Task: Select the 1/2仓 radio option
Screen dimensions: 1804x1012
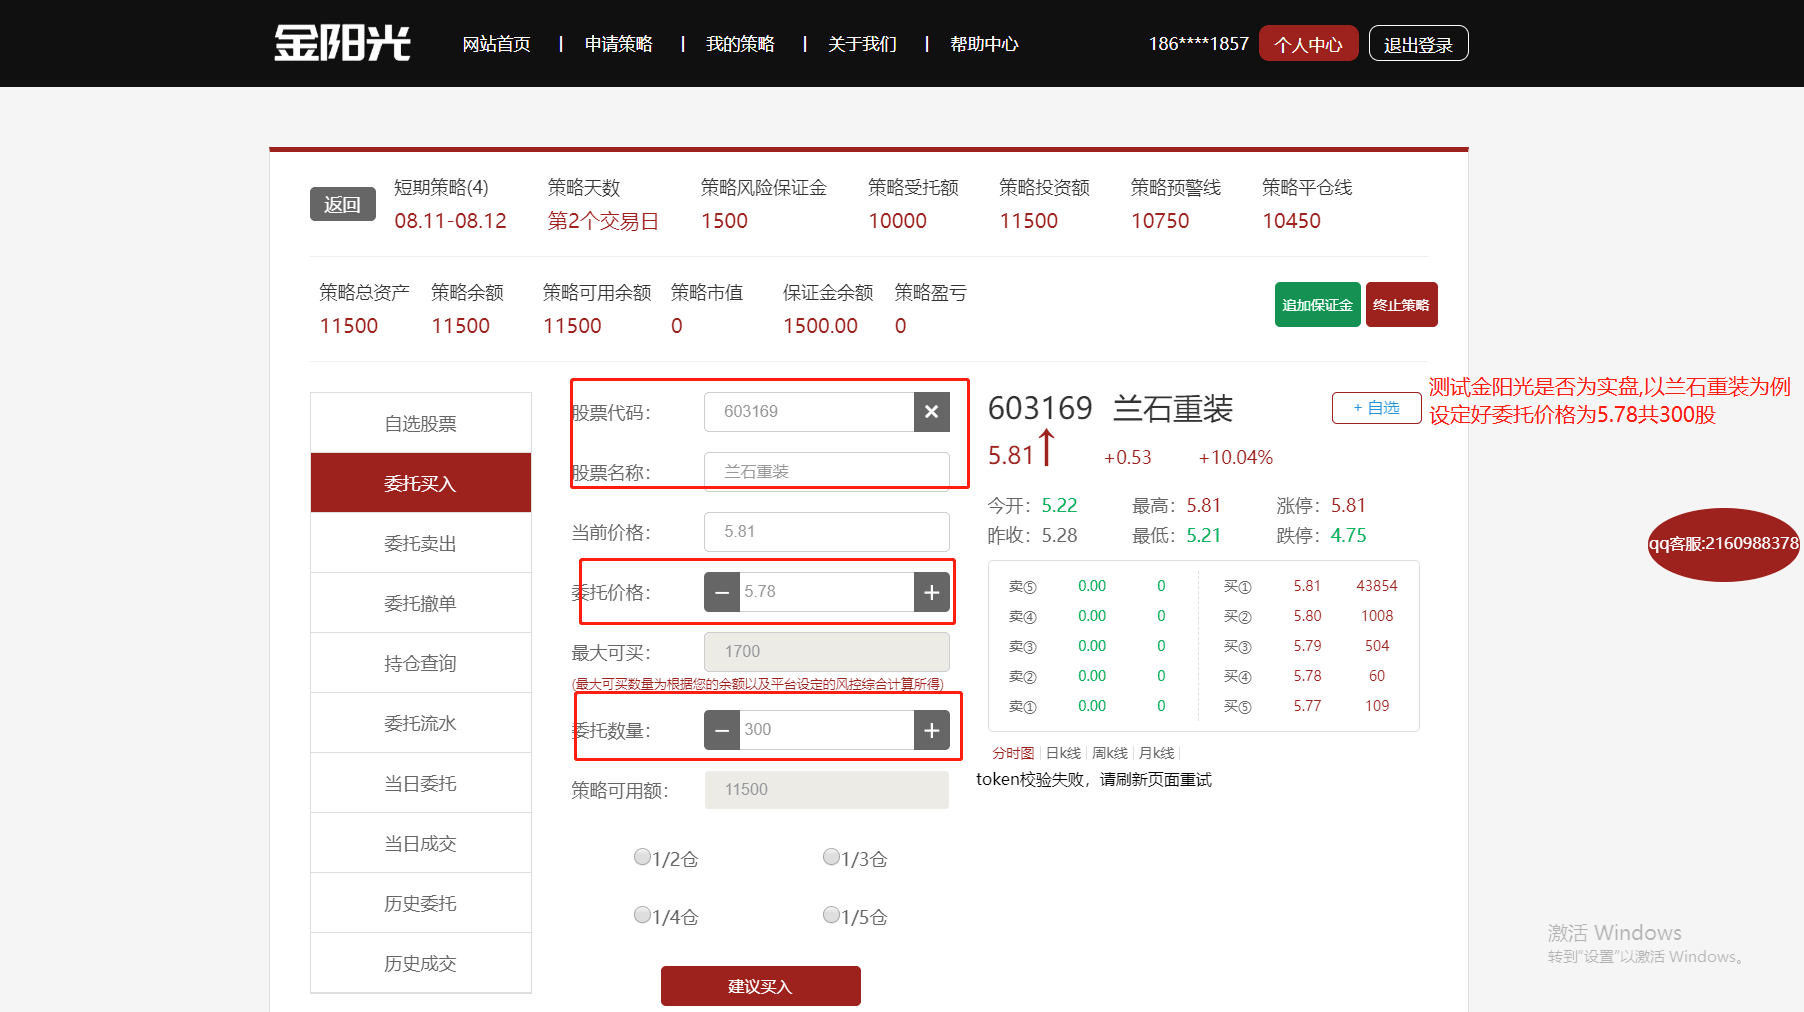Action: (642, 857)
